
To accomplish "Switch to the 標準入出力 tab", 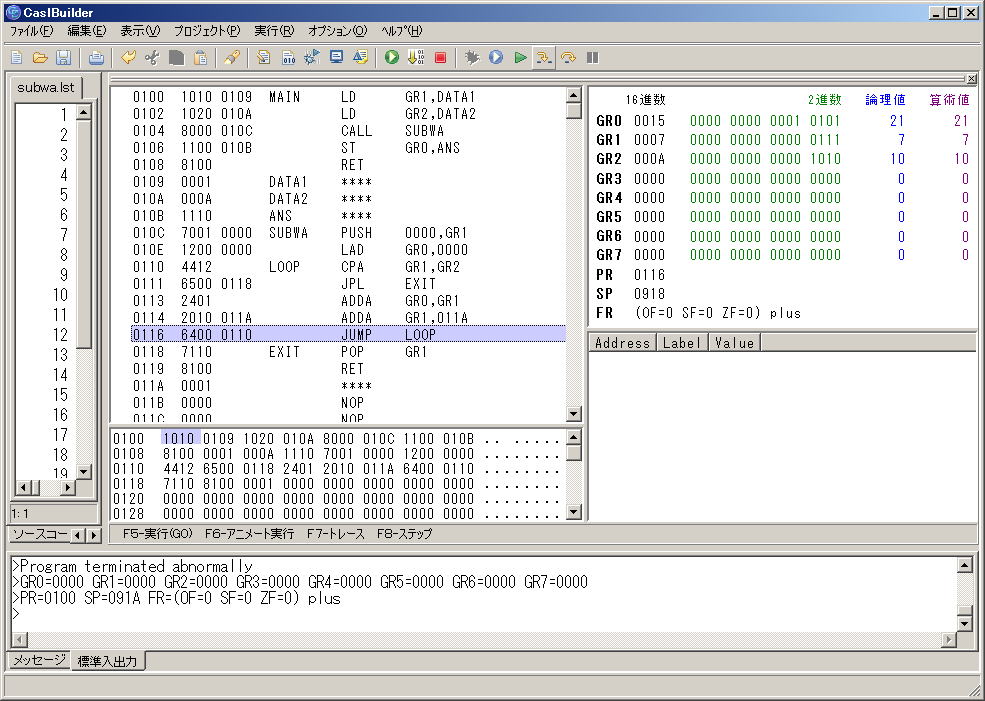I will tap(108, 661).
